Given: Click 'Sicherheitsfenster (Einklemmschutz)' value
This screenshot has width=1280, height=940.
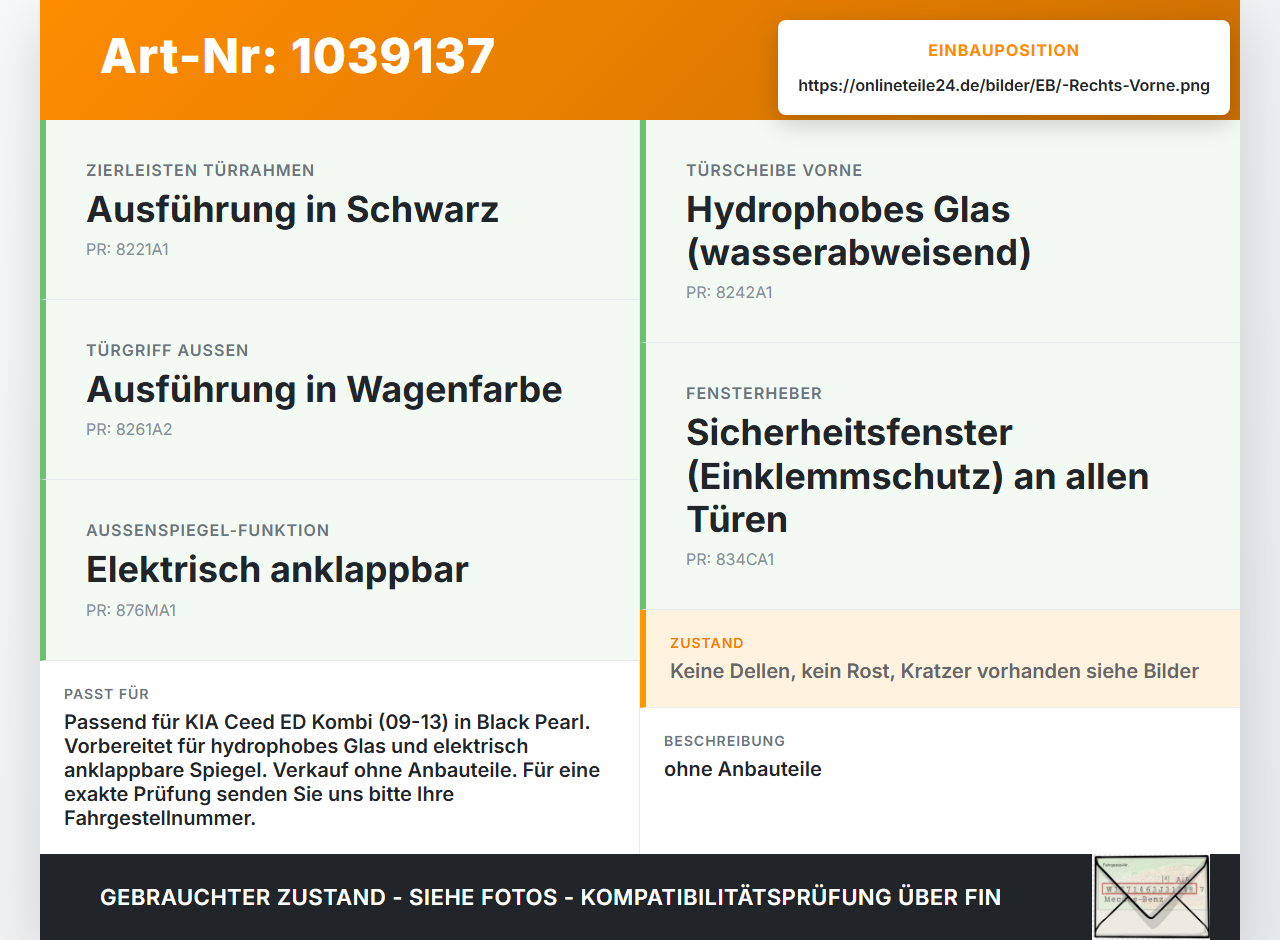Looking at the screenshot, I should pyautogui.click(x=917, y=476).
